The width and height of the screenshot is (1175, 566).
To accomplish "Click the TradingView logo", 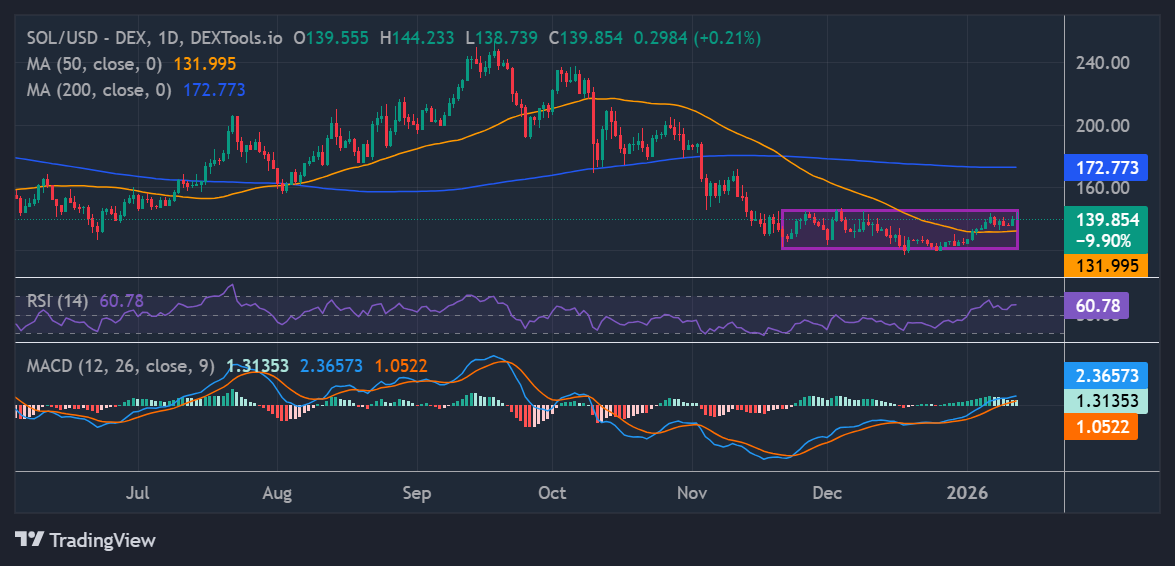I will [x=86, y=540].
